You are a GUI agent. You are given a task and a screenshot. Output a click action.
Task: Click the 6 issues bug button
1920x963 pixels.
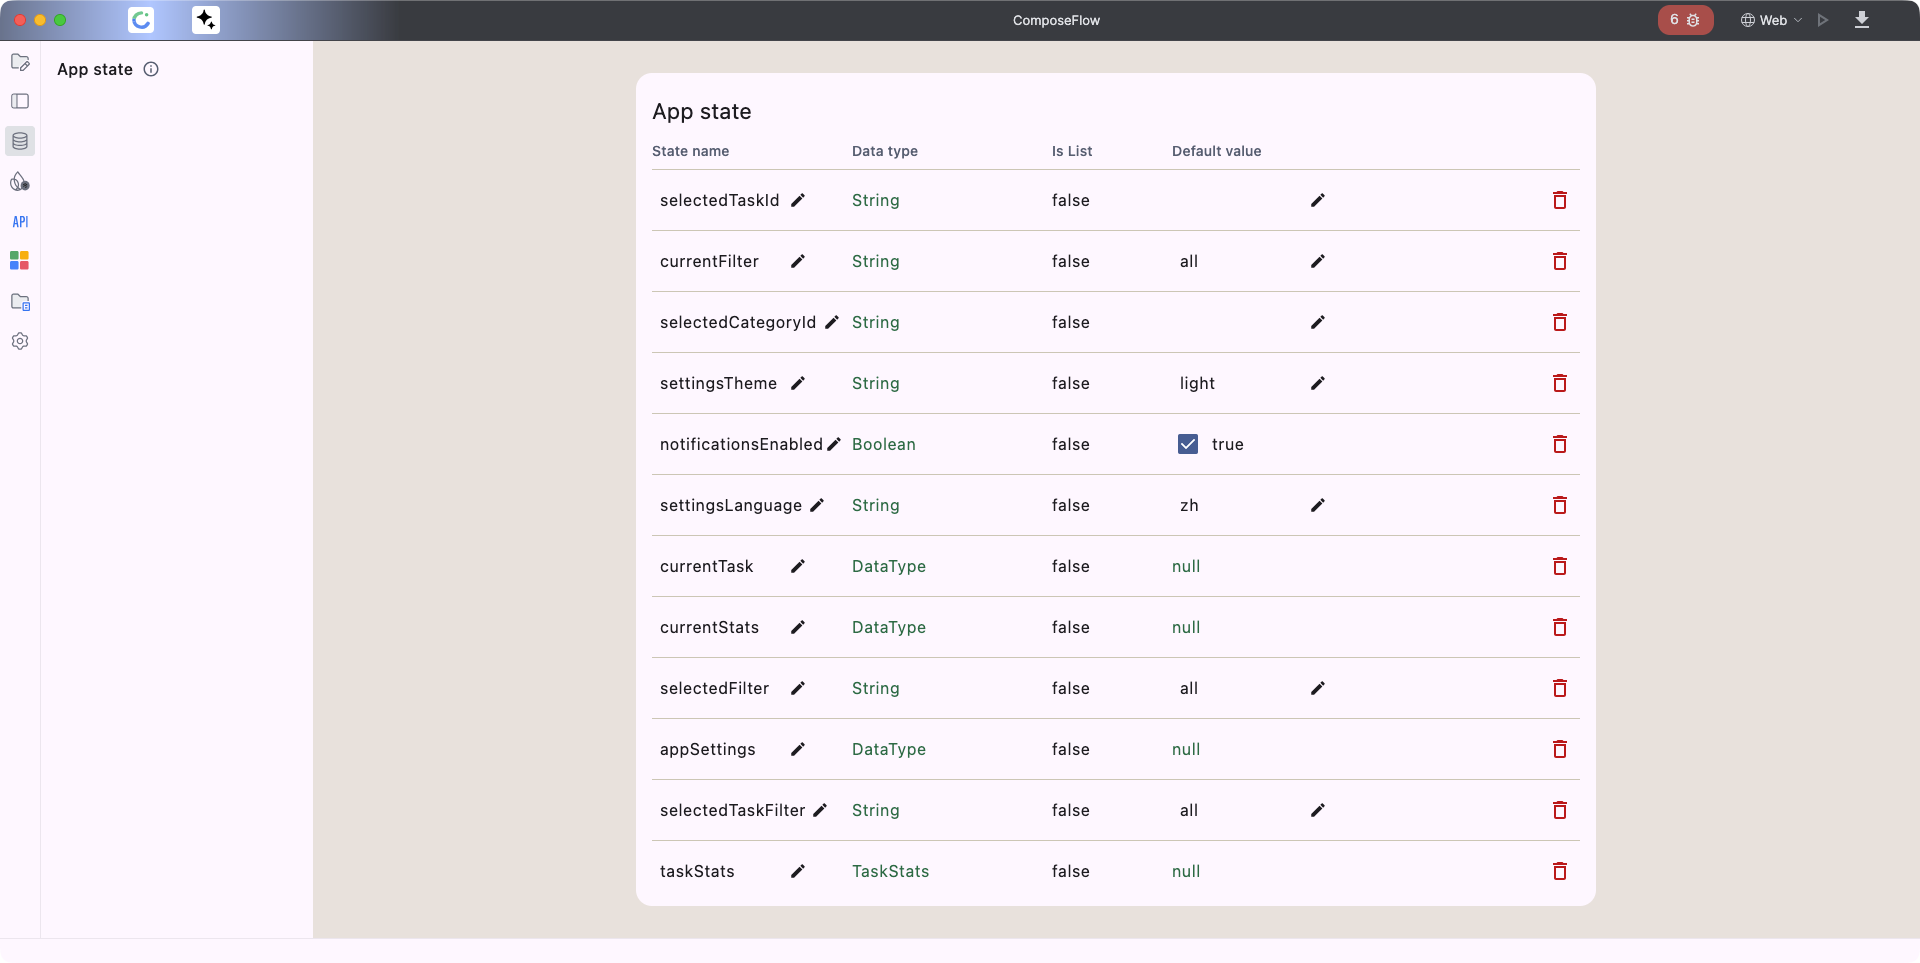click(1685, 20)
